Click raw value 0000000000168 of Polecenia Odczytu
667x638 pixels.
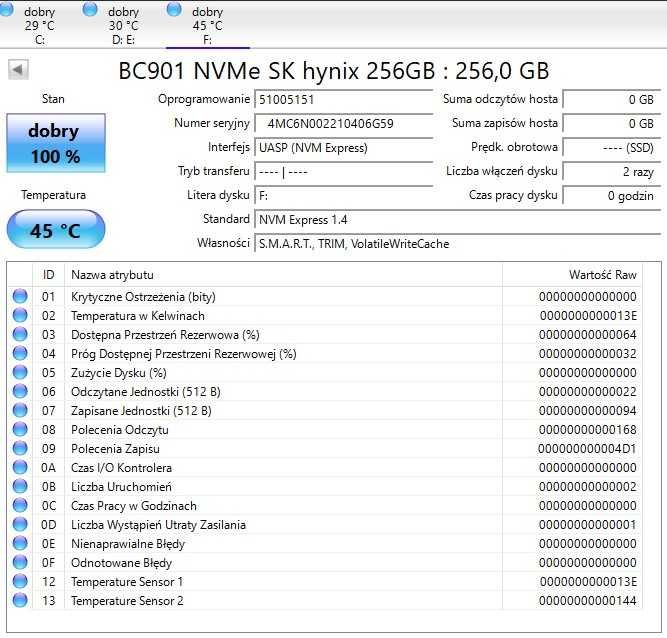pos(587,430)
